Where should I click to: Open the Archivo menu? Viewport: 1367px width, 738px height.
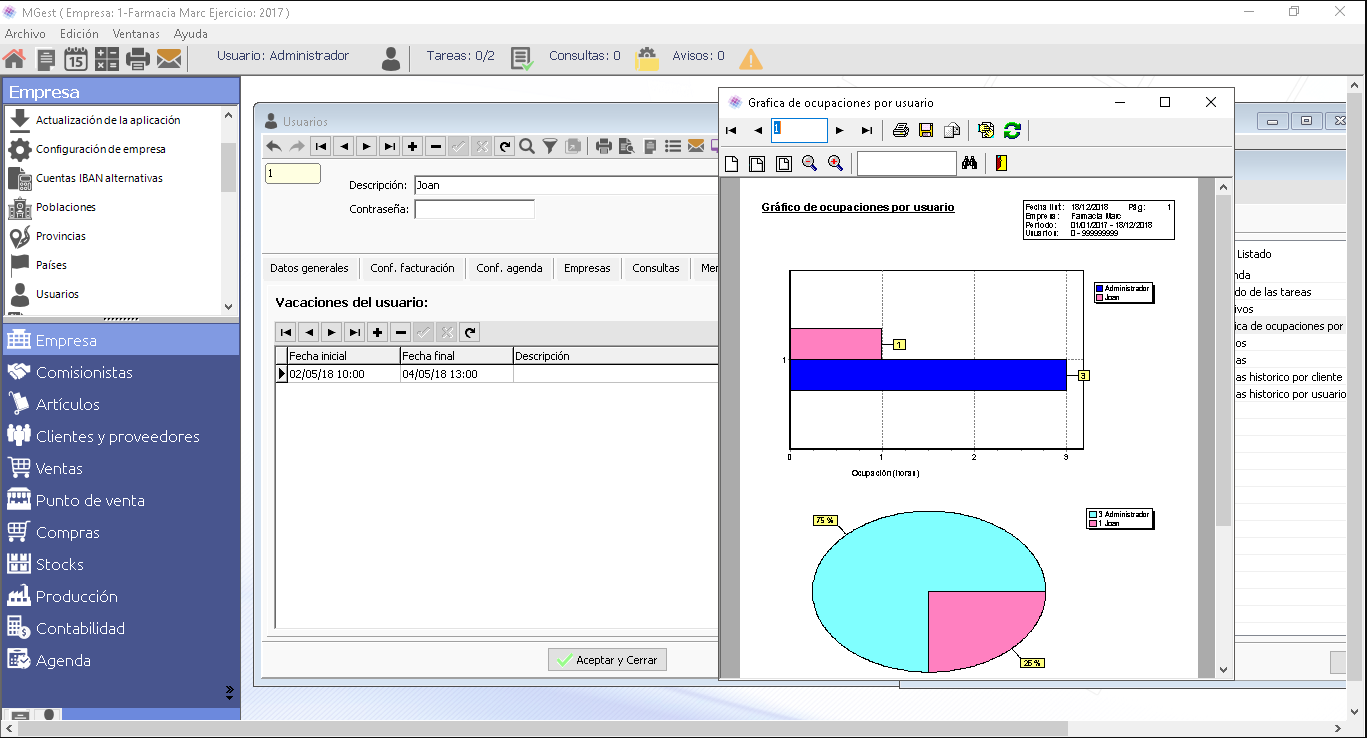25,33
